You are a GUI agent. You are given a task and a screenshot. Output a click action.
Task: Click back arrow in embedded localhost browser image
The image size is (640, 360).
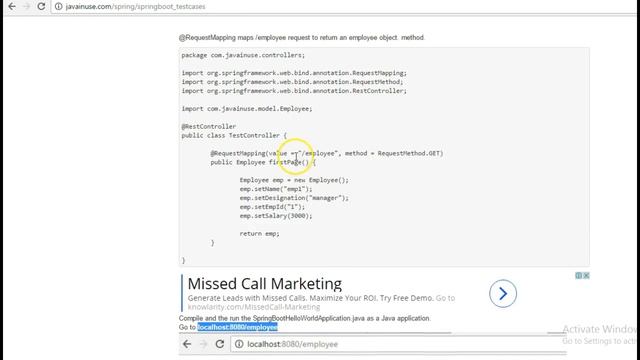187,344
